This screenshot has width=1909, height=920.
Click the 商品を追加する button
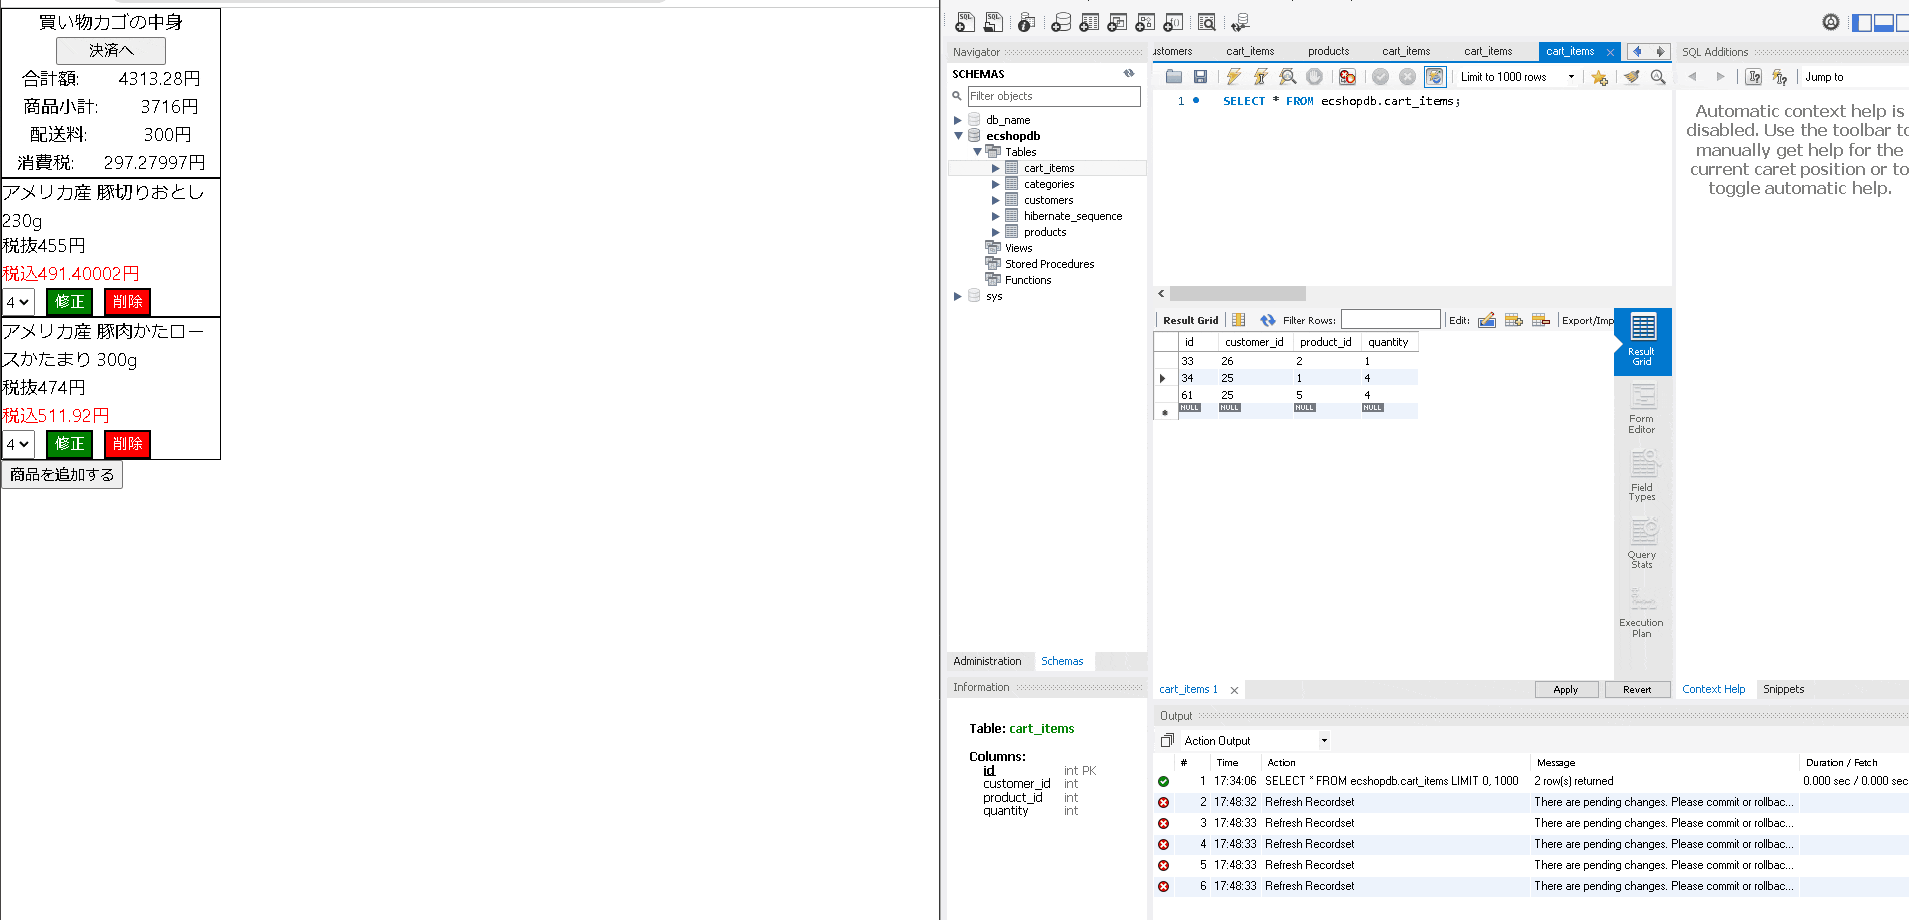point(62,475)
